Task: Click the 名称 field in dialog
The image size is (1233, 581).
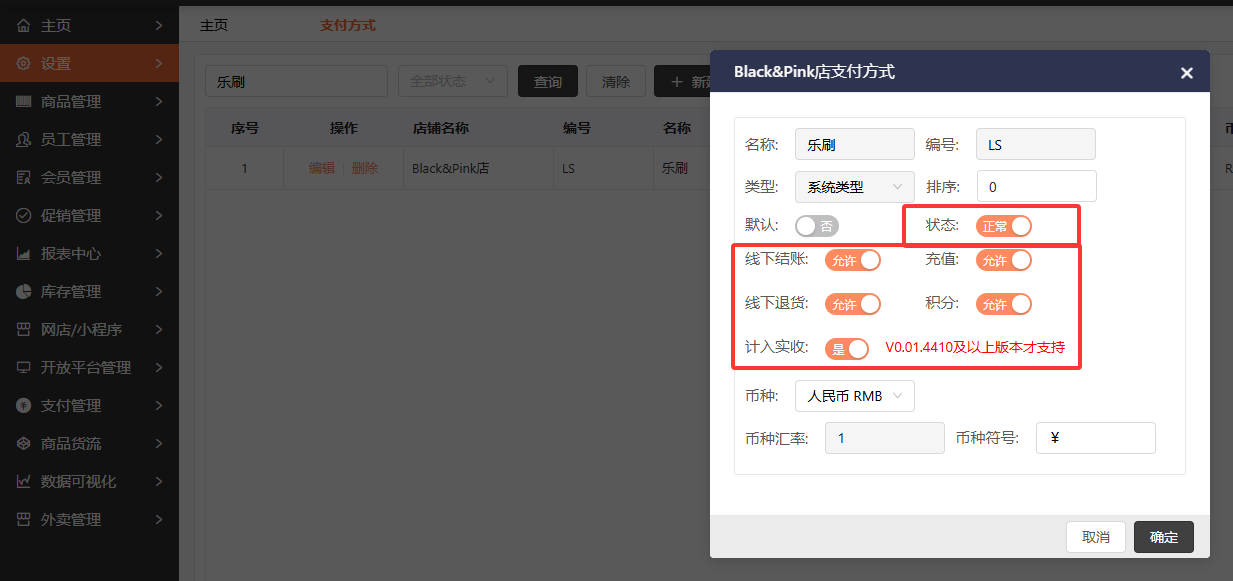Action: click(855, 144)
